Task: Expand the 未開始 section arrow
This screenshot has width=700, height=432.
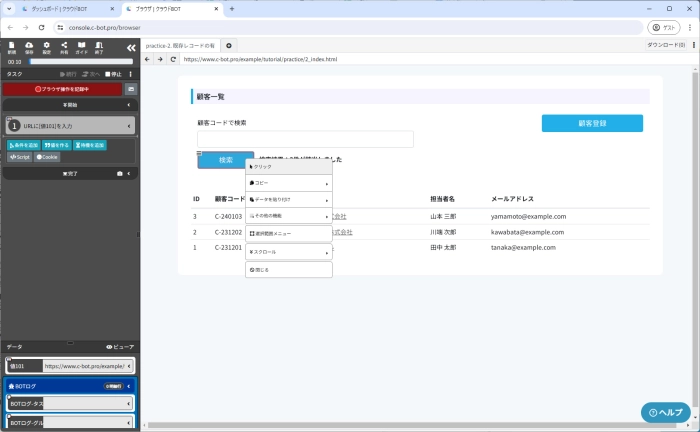Action: (x=128, y=104)
